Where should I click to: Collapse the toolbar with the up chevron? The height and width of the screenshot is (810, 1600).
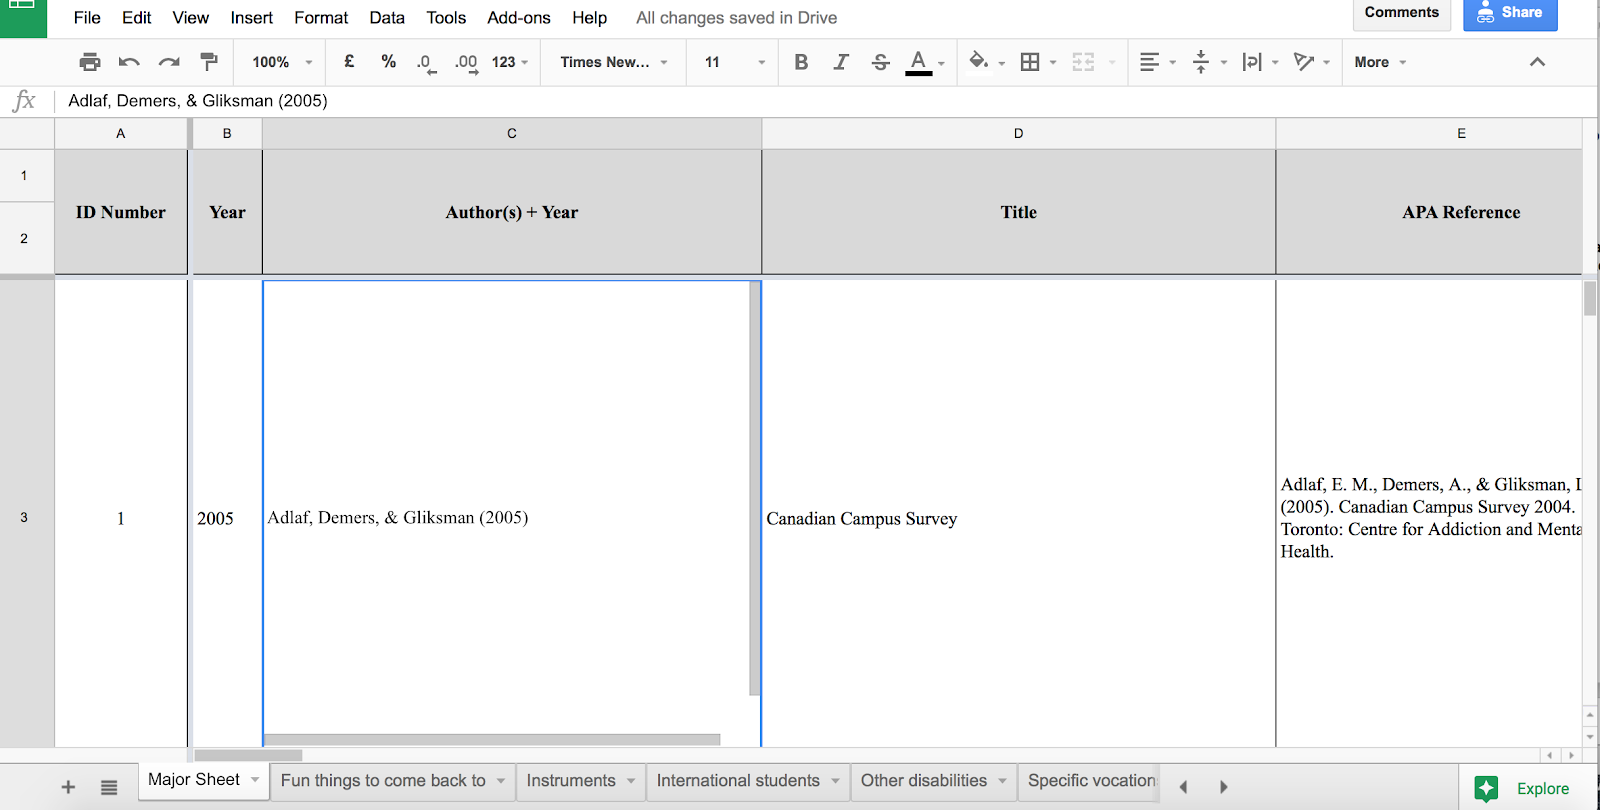1537,62
